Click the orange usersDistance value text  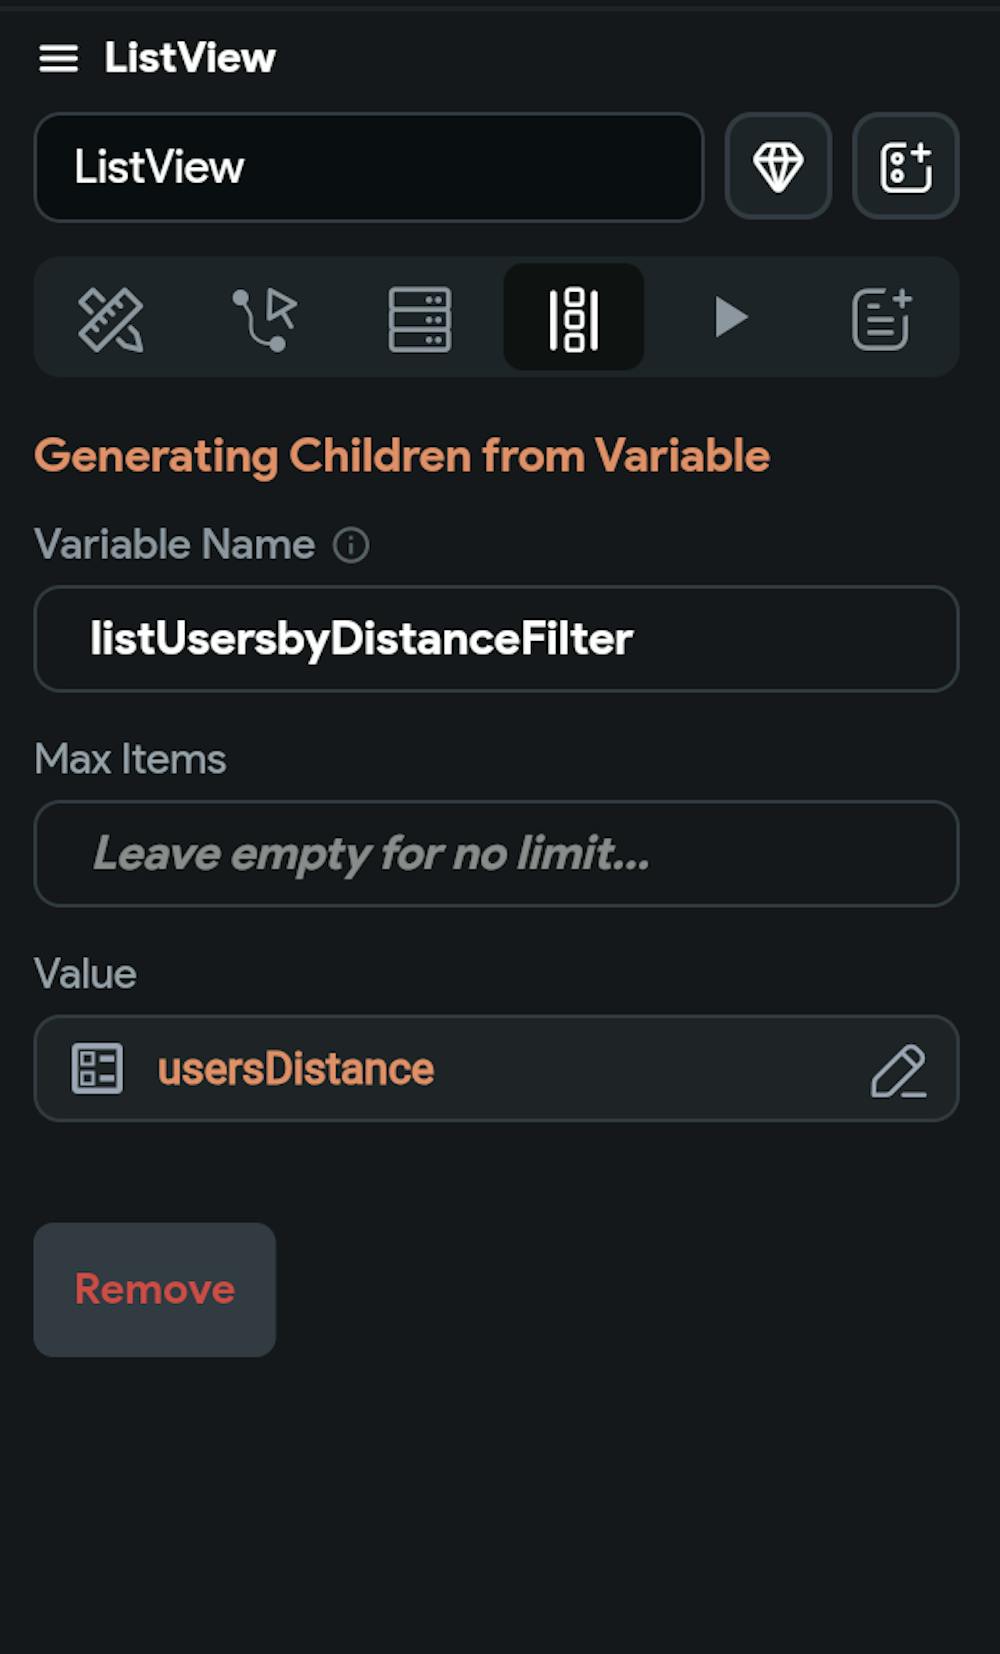pyautogui.click(x=296, y=1069)
